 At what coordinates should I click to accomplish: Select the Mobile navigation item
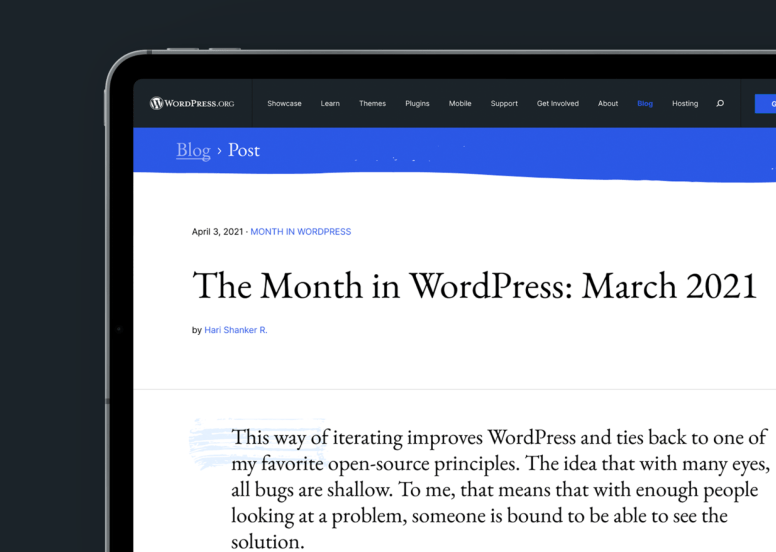460,103
